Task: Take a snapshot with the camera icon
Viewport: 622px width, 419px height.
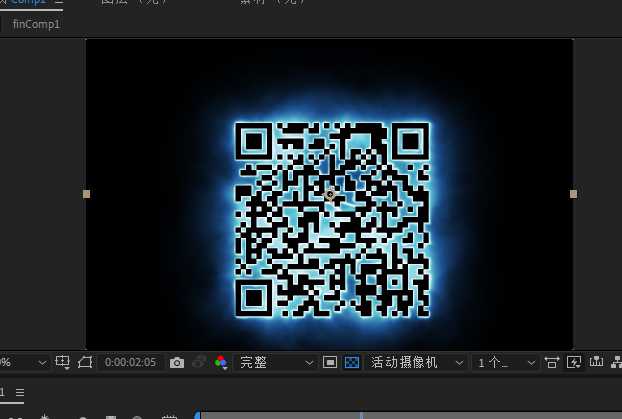Action: pos(177,363)
